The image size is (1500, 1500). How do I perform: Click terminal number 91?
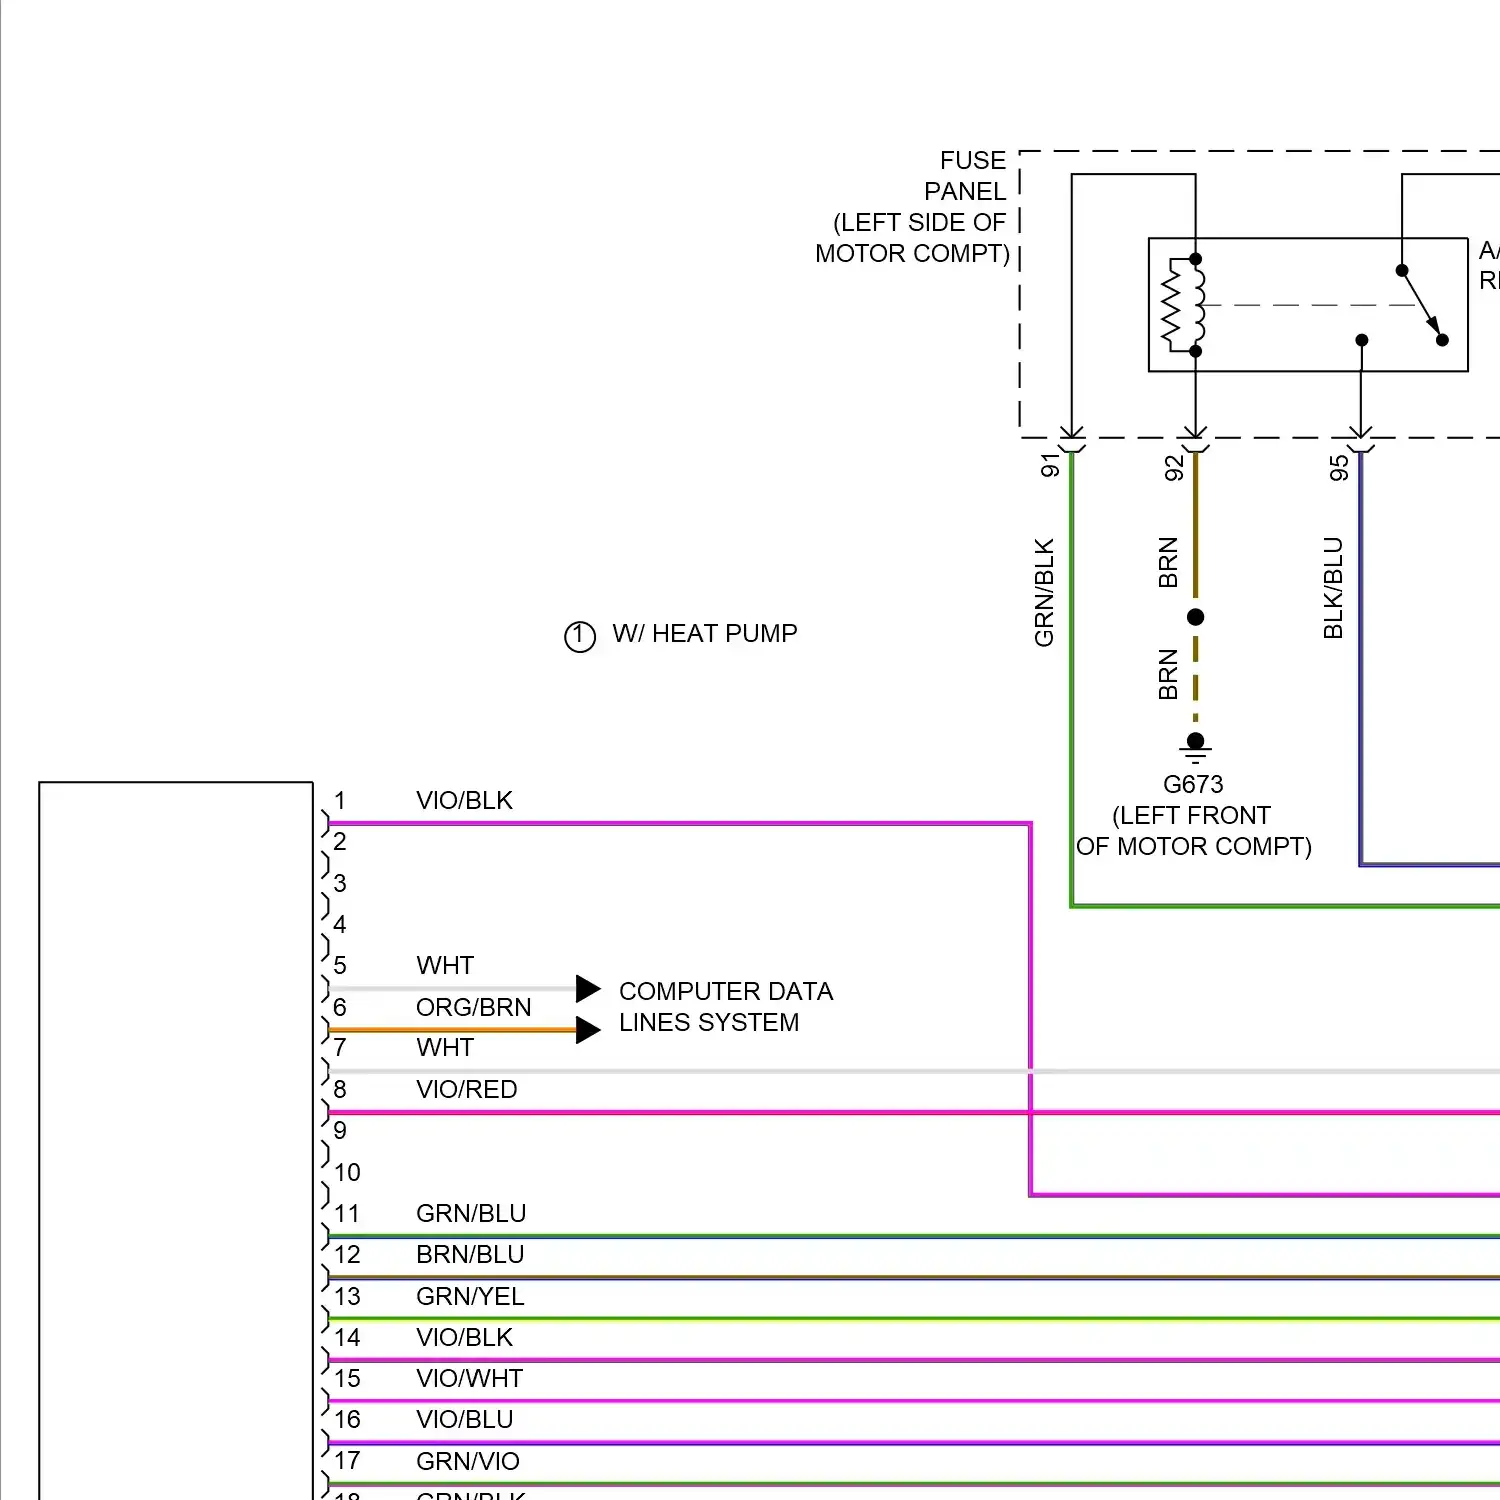[1050, 466]
